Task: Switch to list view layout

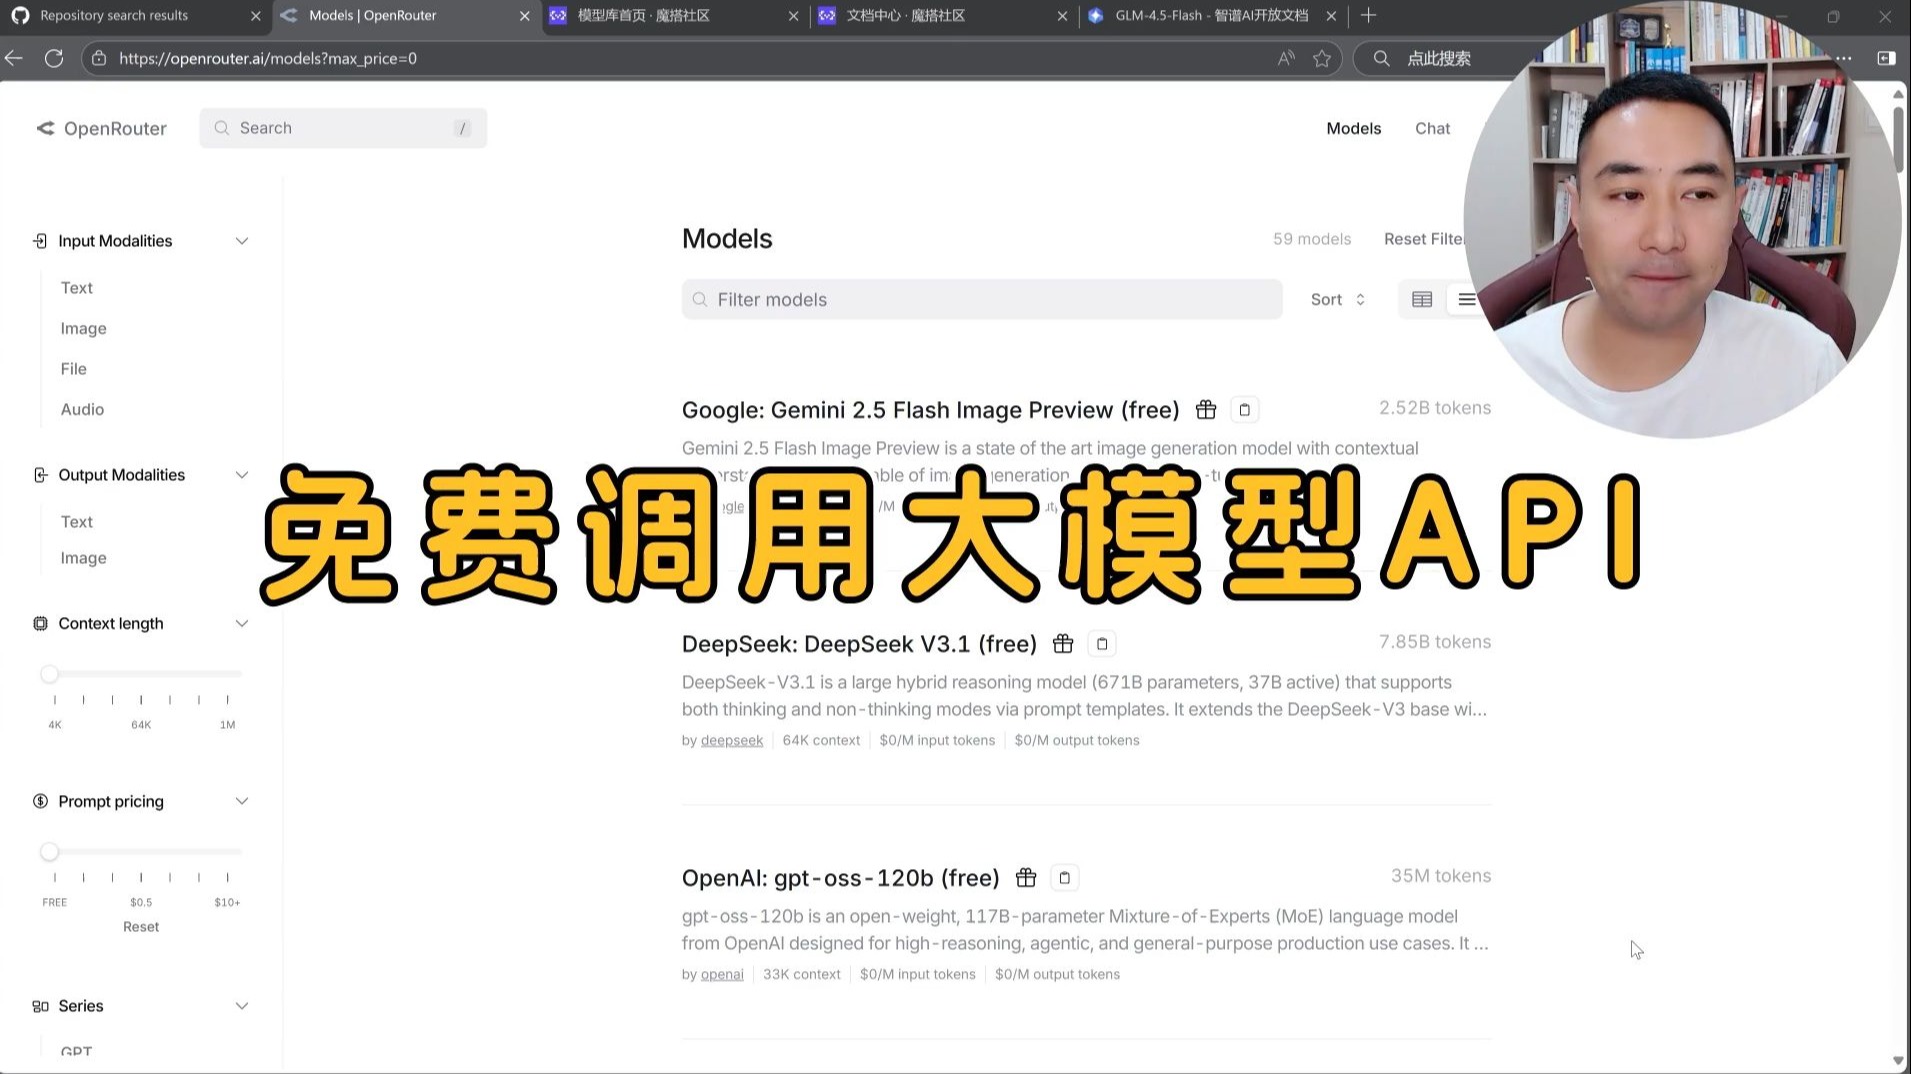Action: click(1466, 299)
